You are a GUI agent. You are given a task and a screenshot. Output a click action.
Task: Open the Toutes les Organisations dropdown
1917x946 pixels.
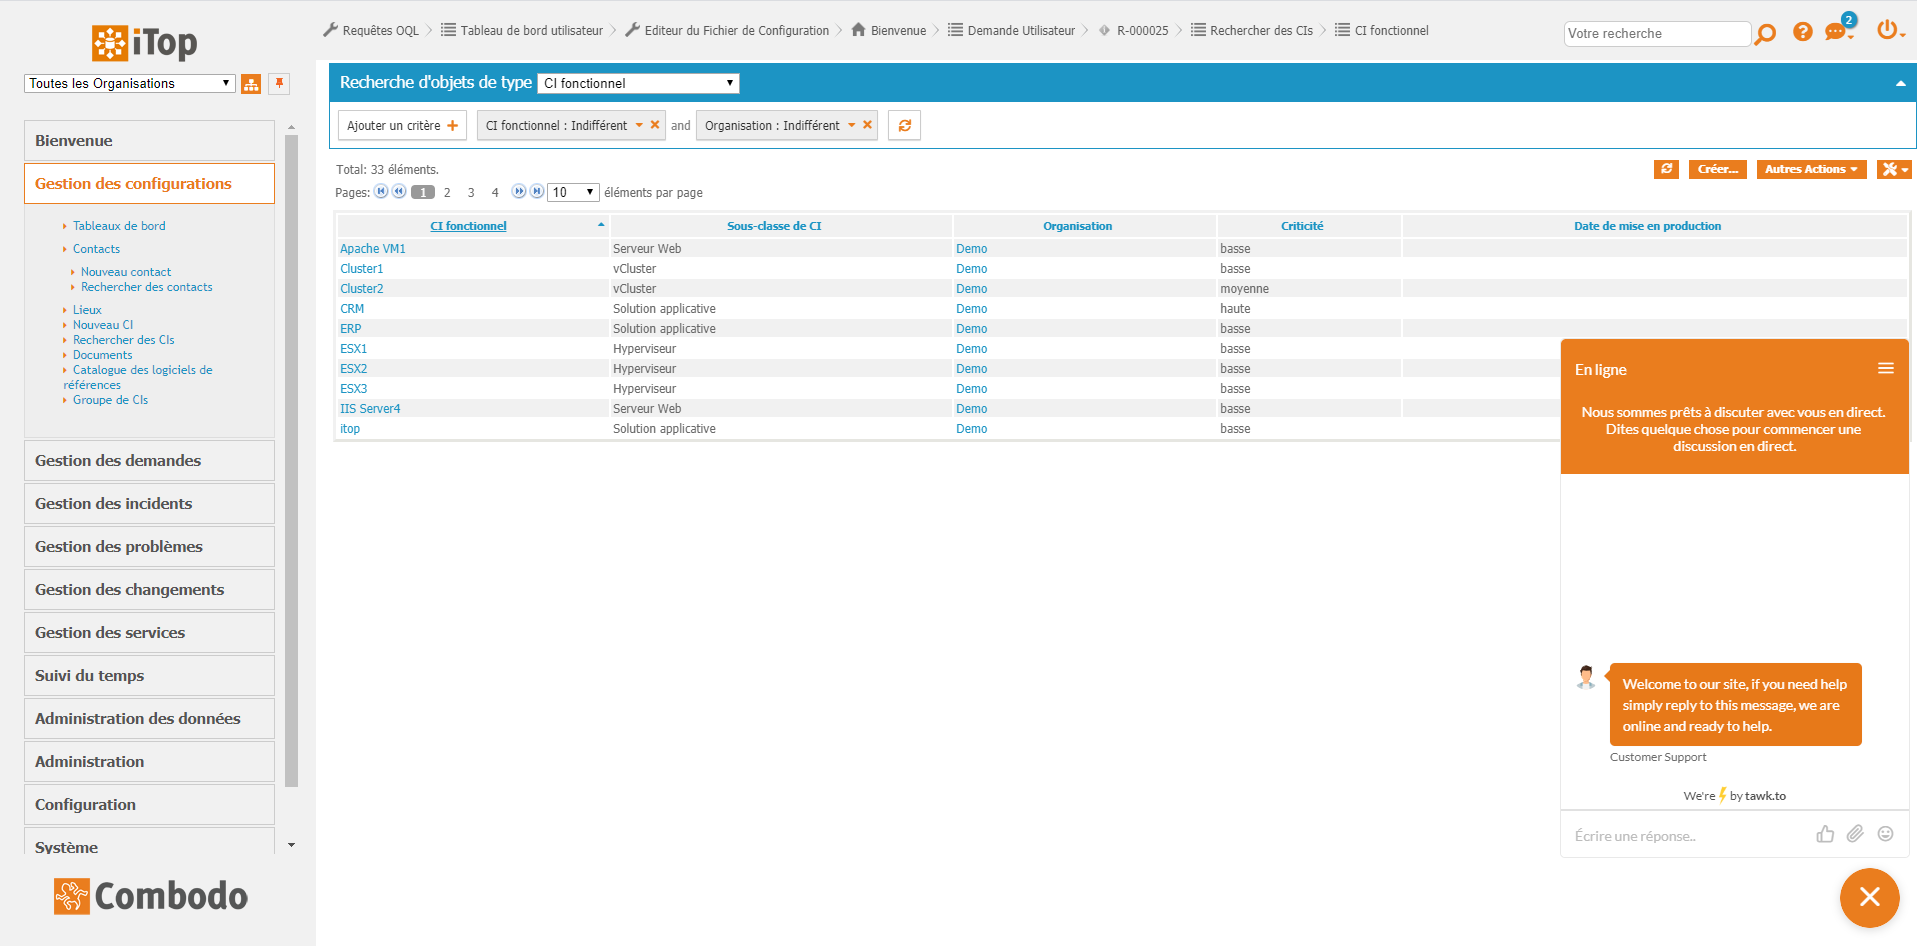pyautogui.click(x=130, y=84)
